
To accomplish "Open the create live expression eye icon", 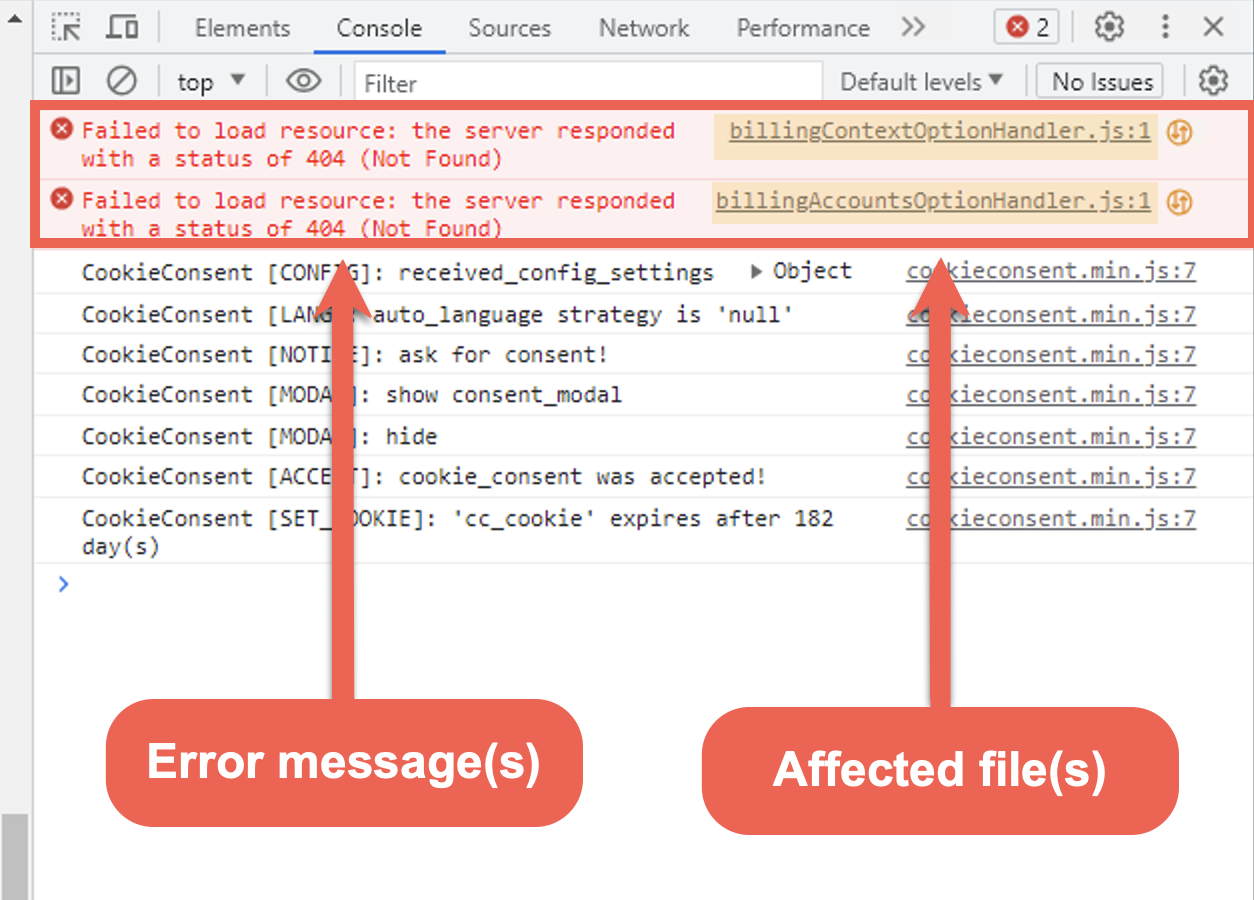I will click(x=303, y=80).
